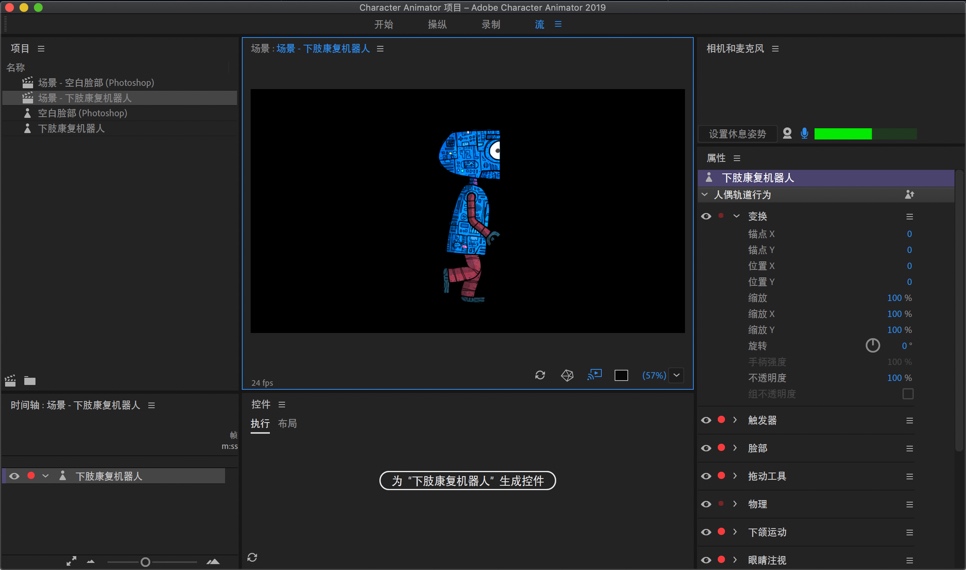
Task: Click the fit timeline expand arrows icon
Action: click(71, 561)
